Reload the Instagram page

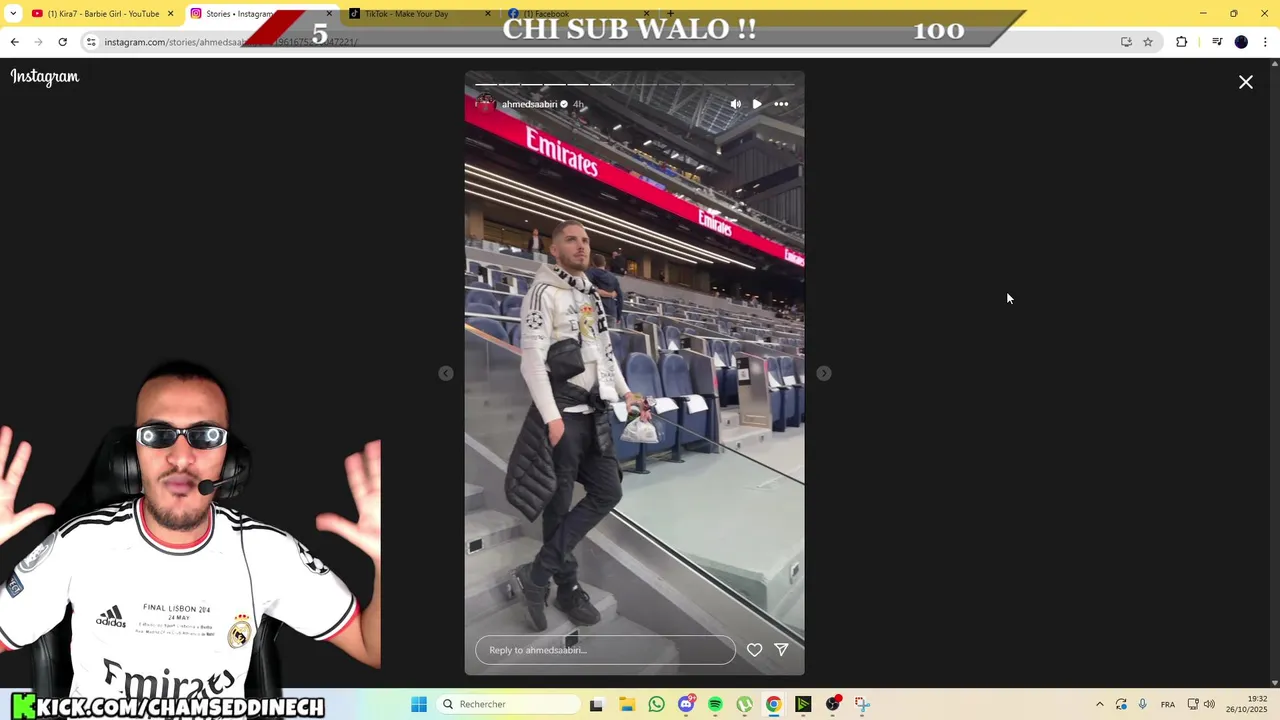(x=62, y=42)
